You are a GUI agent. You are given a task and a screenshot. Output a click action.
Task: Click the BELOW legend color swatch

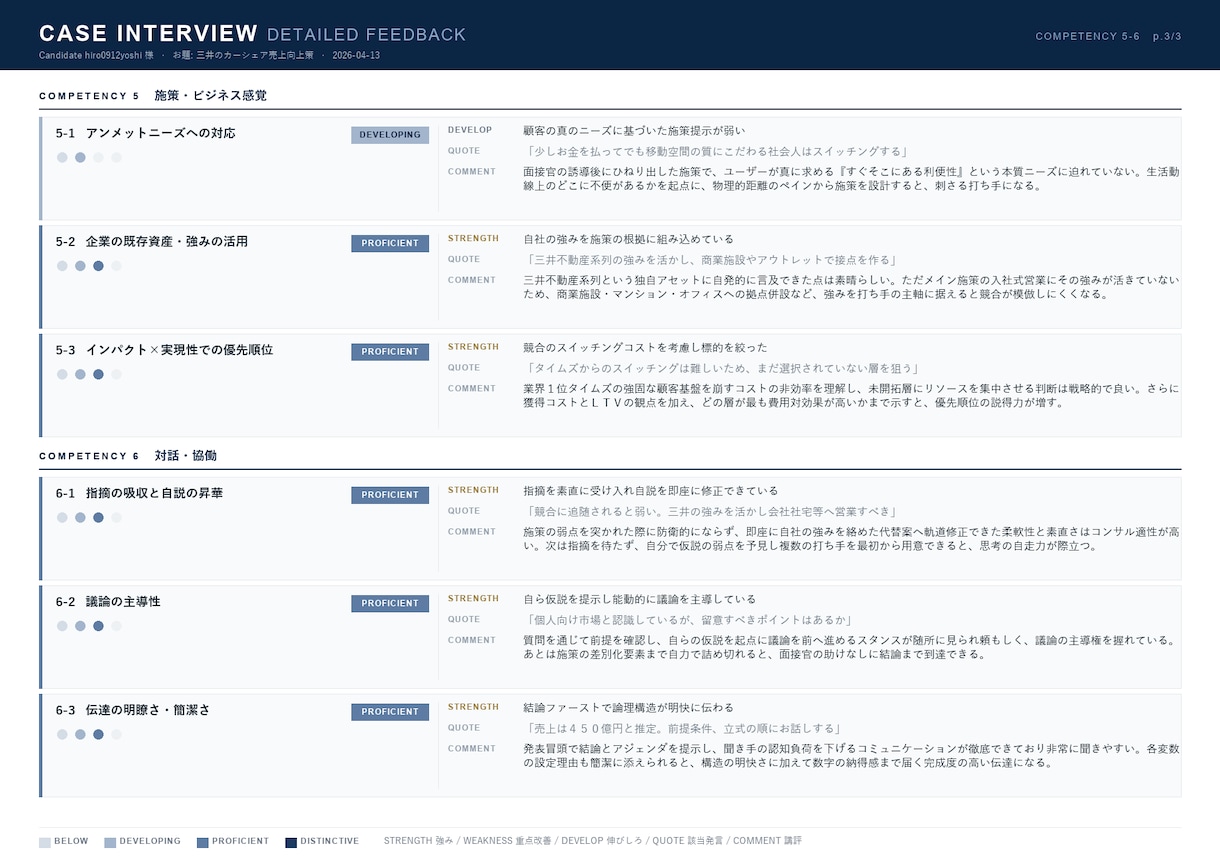pyautogui.click(x=44, y=842)
